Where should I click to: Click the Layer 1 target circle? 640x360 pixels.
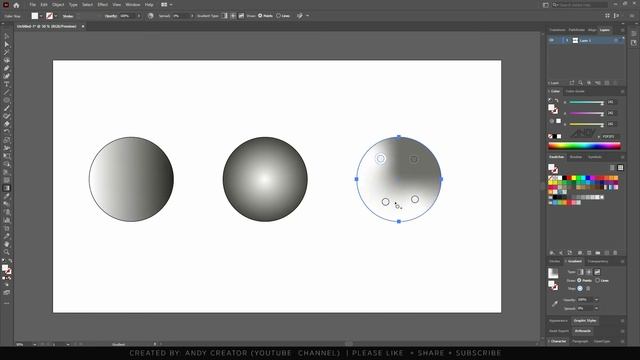[616, 40]
